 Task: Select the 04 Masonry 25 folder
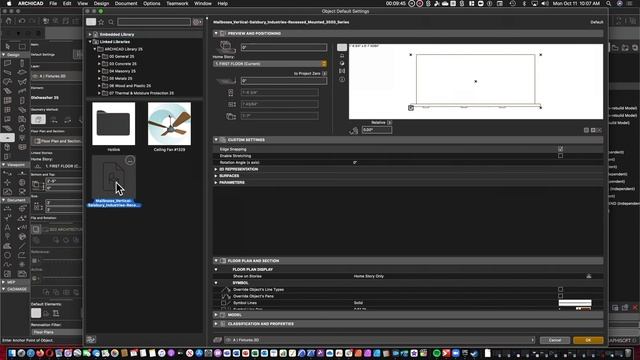[122, 71]
